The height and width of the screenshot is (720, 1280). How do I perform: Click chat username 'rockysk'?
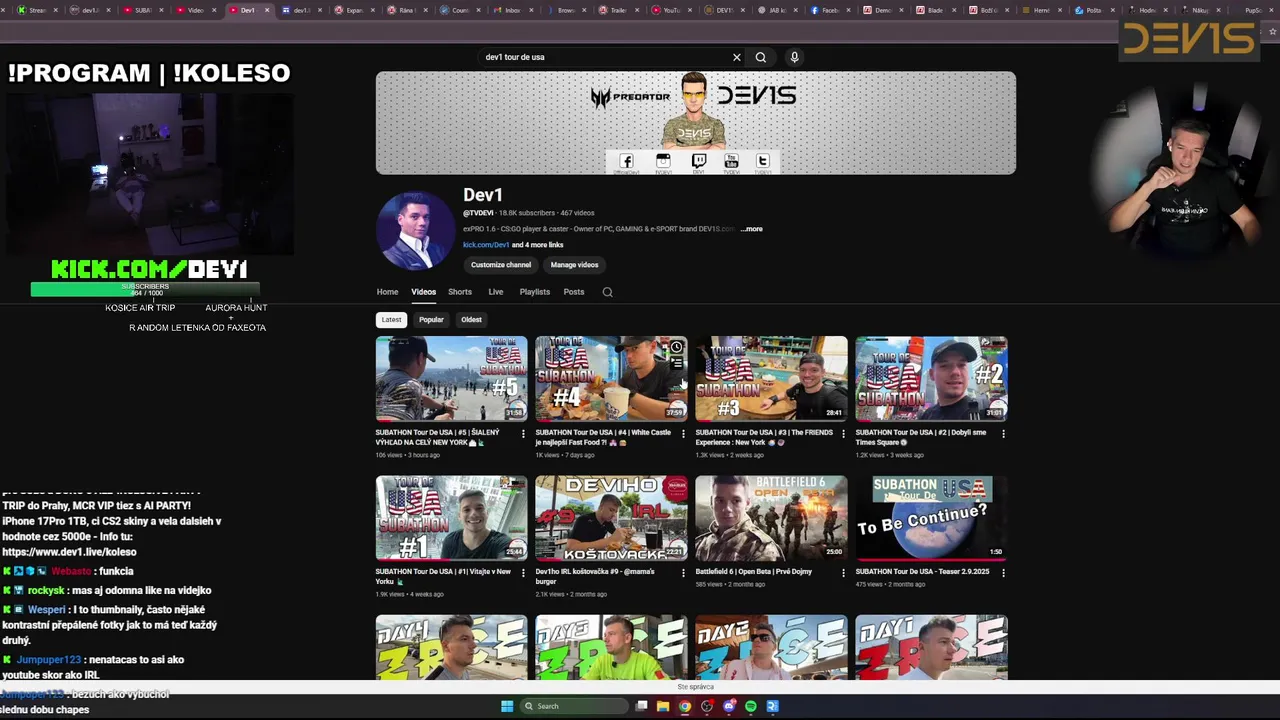pyautogui.click(x=46, y=591)
